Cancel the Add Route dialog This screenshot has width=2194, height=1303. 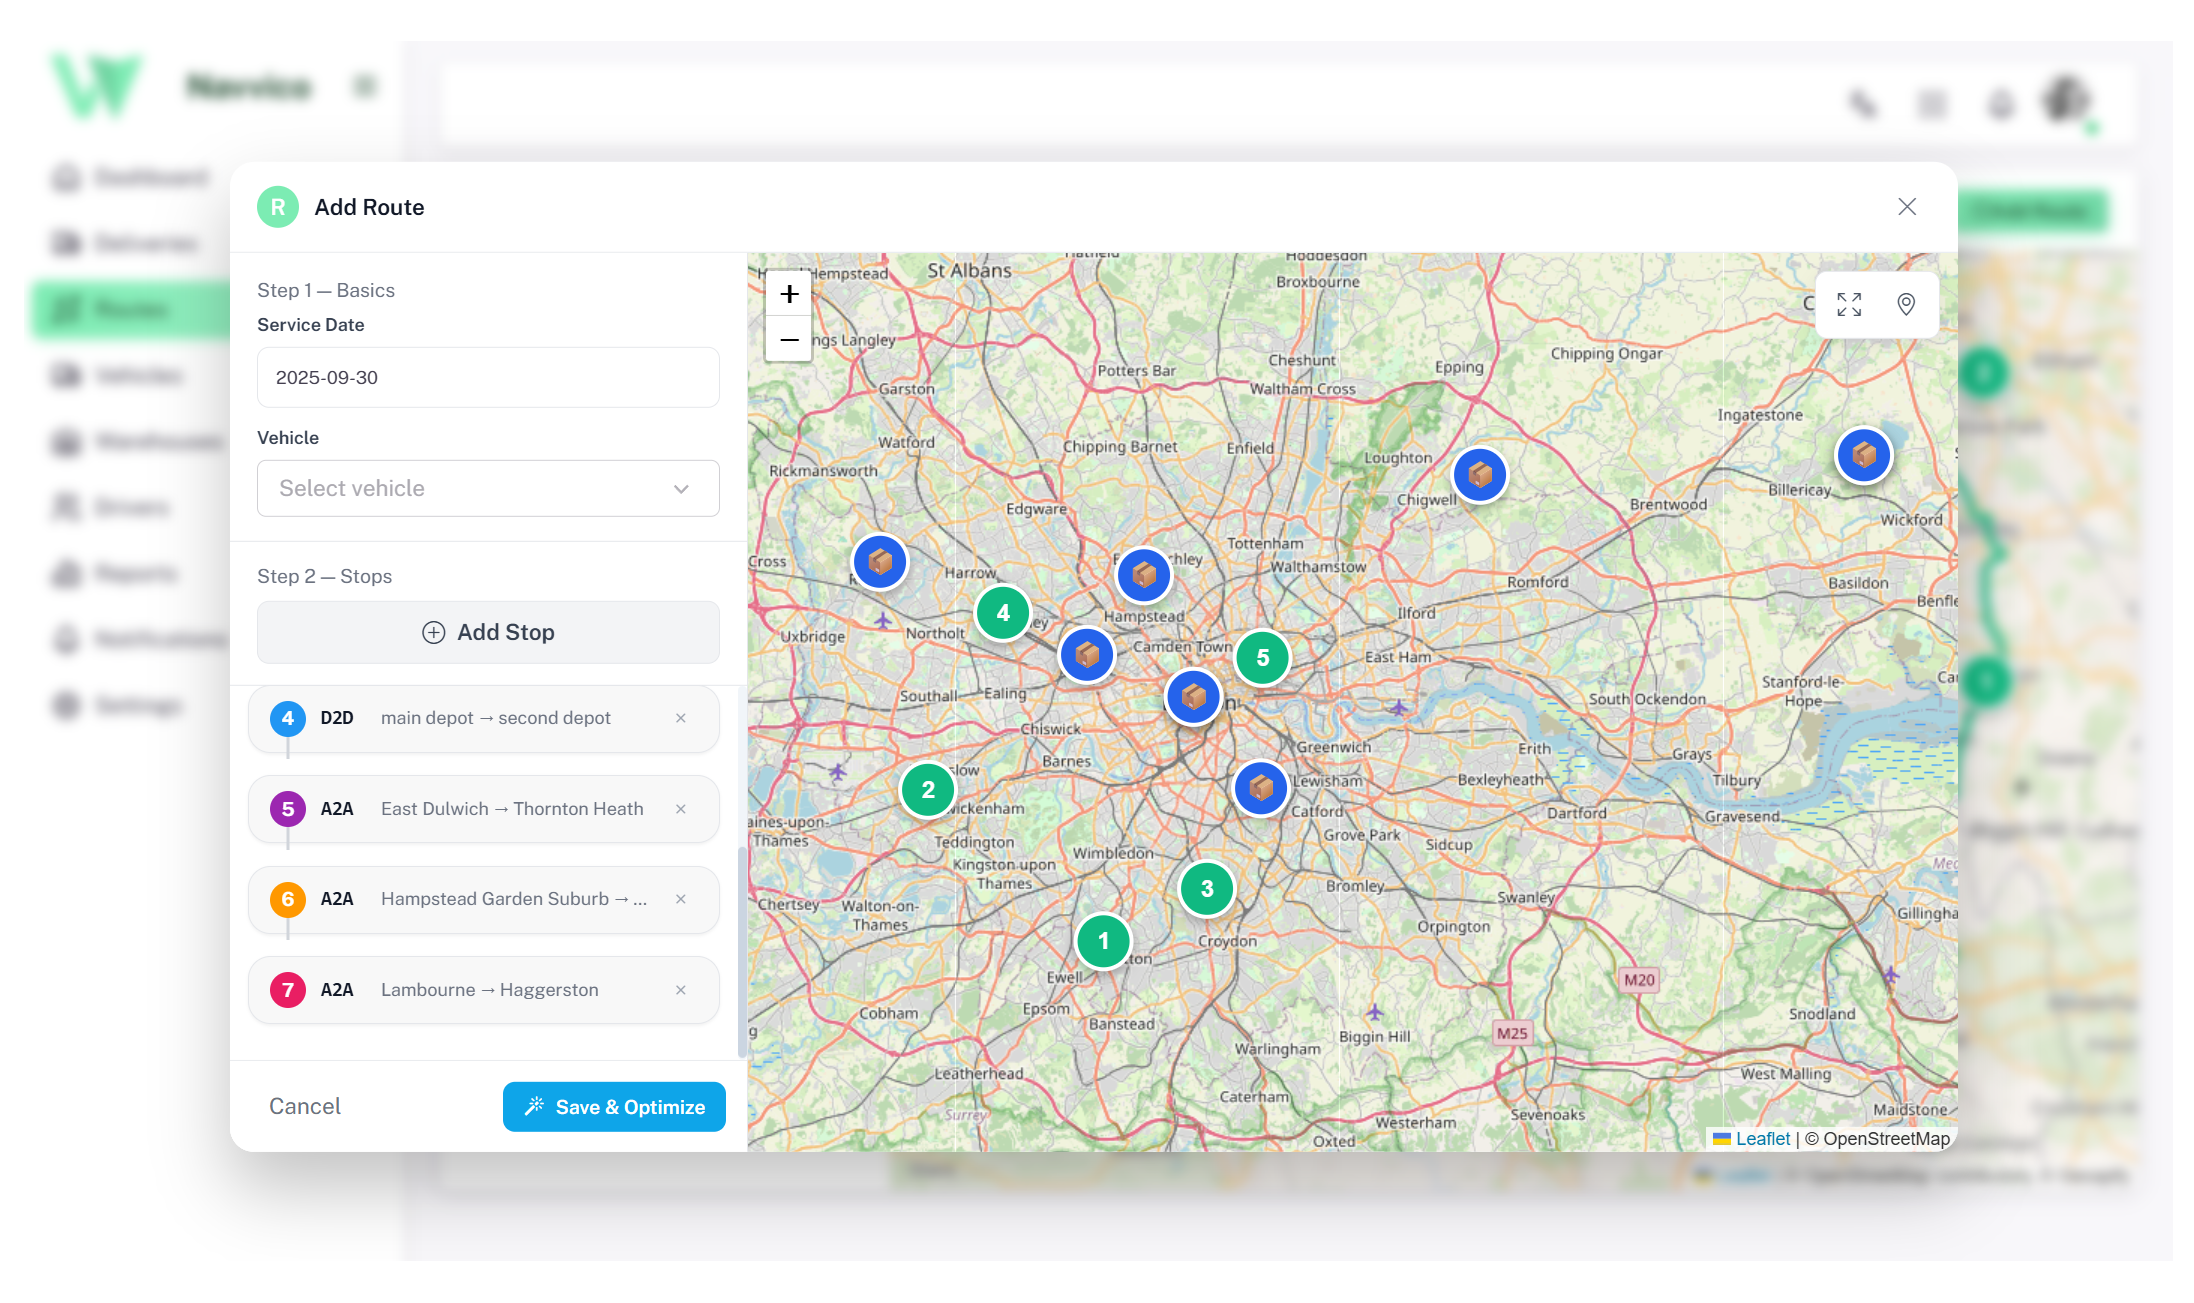305,1106
